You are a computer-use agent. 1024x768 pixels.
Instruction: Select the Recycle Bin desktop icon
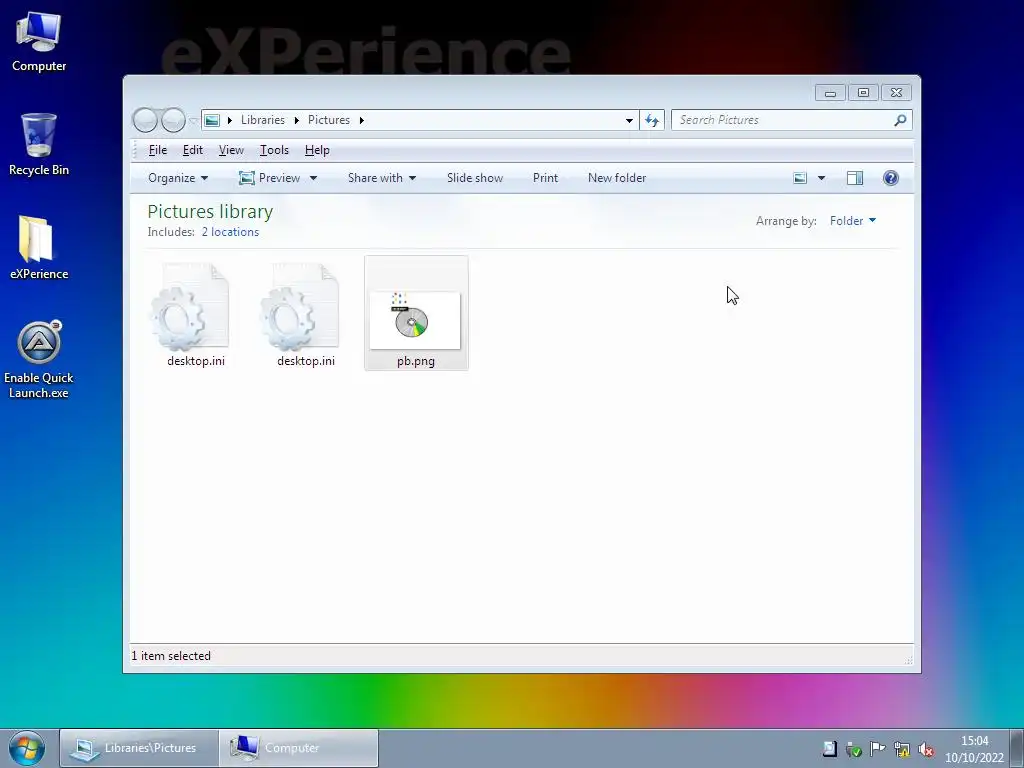tap(39, 144)
